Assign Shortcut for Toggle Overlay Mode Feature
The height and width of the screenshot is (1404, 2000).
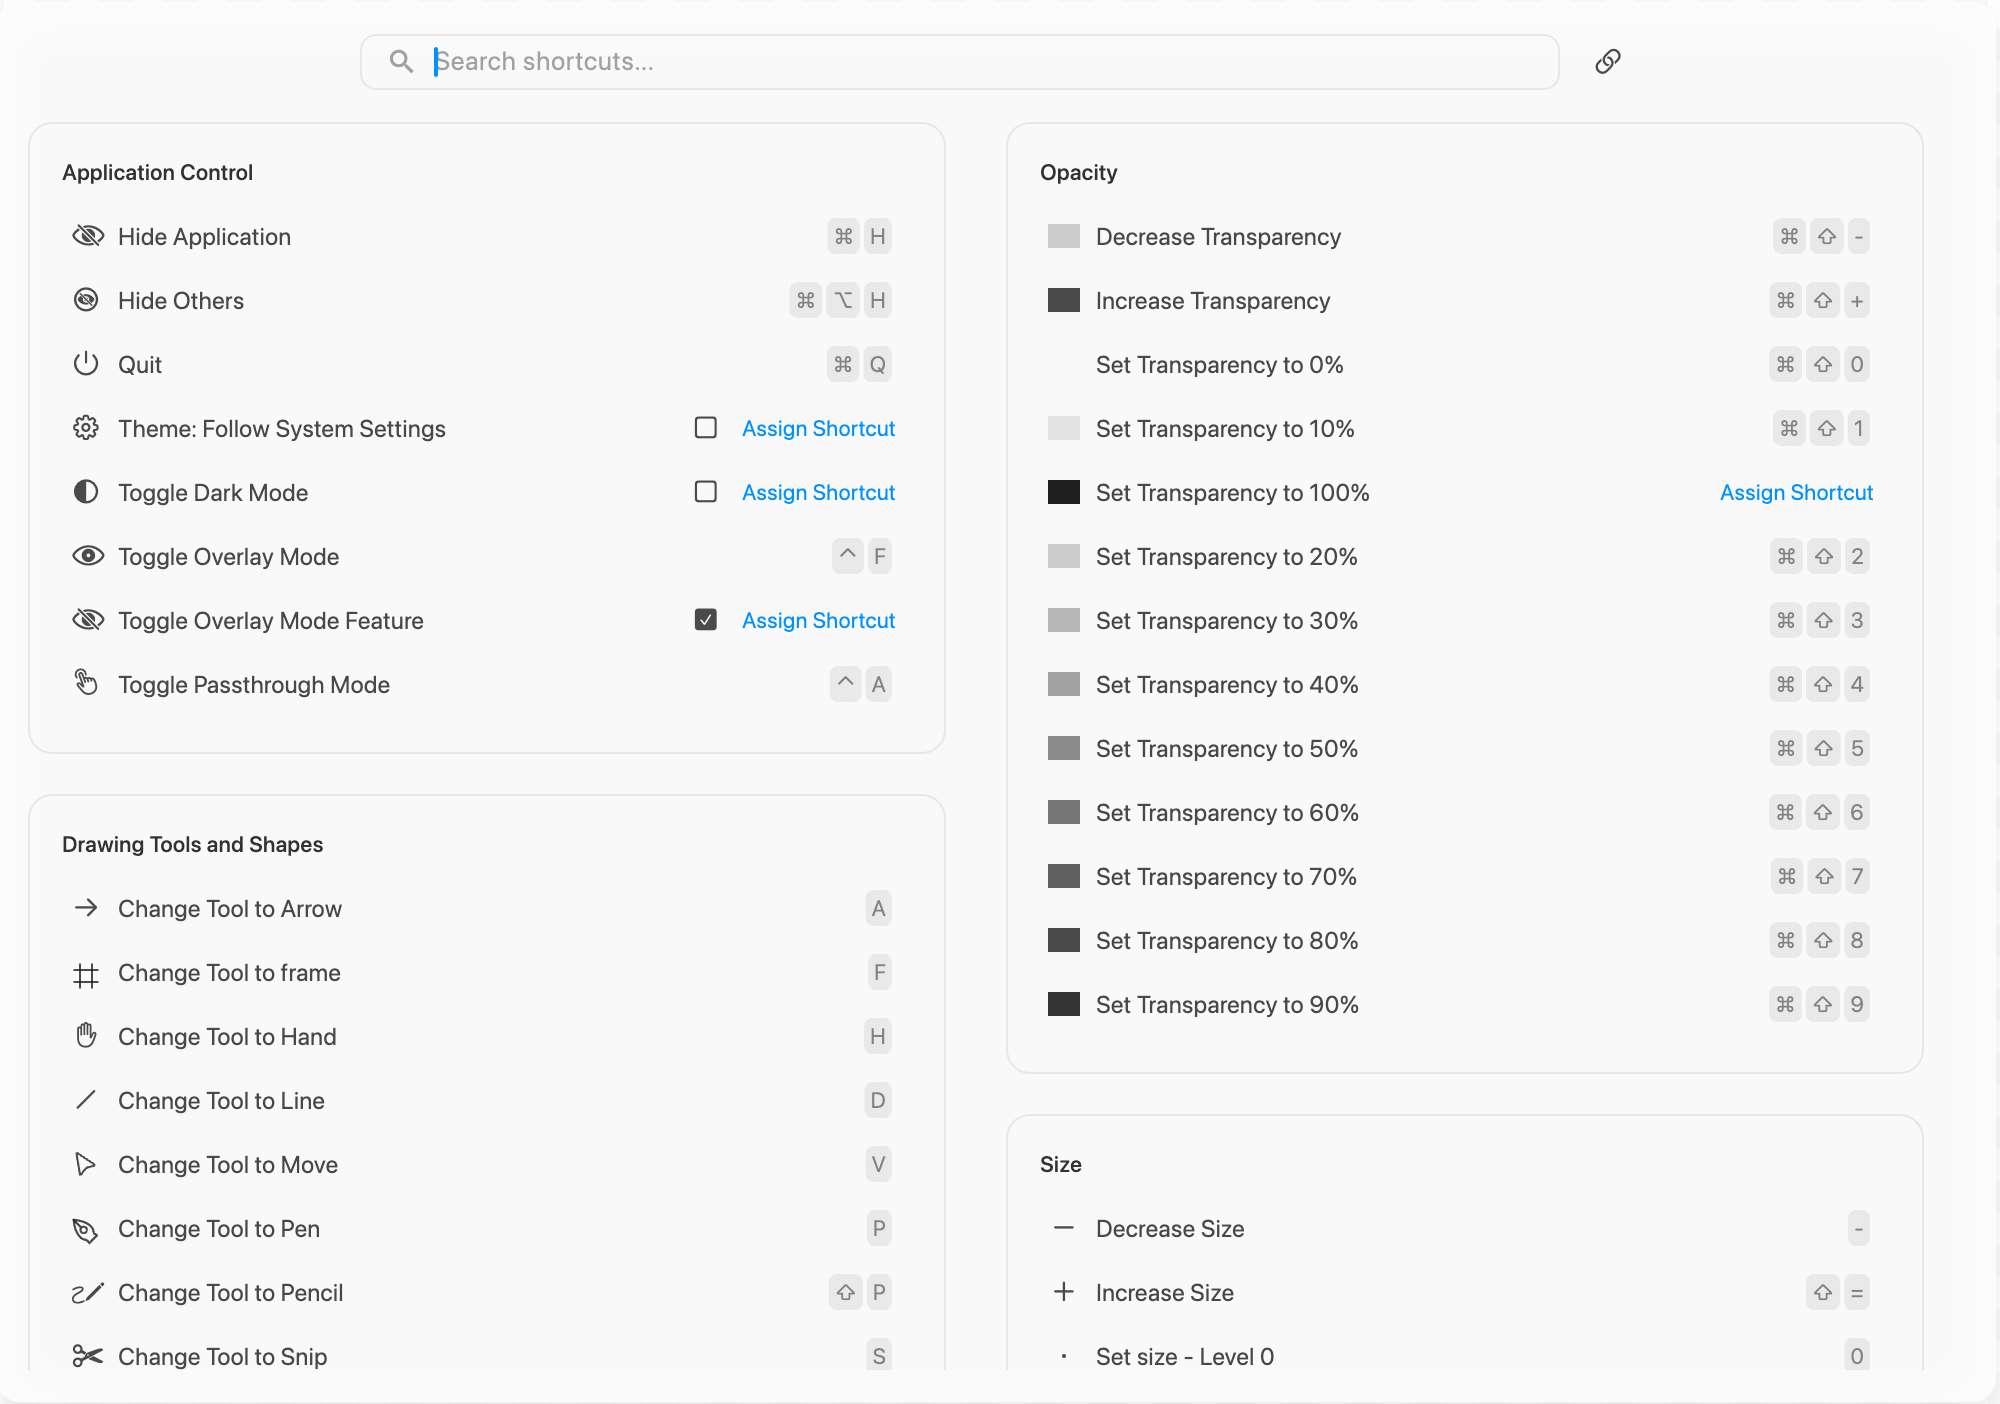click(x=818, y=620)
